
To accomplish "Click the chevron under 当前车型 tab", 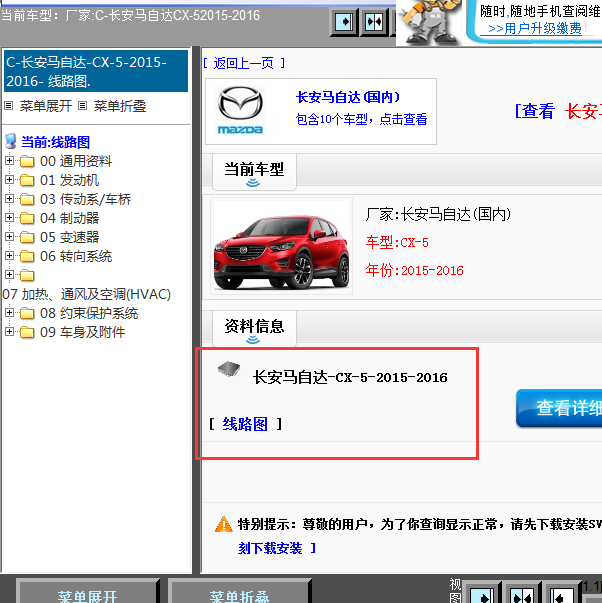I will 253,183.
